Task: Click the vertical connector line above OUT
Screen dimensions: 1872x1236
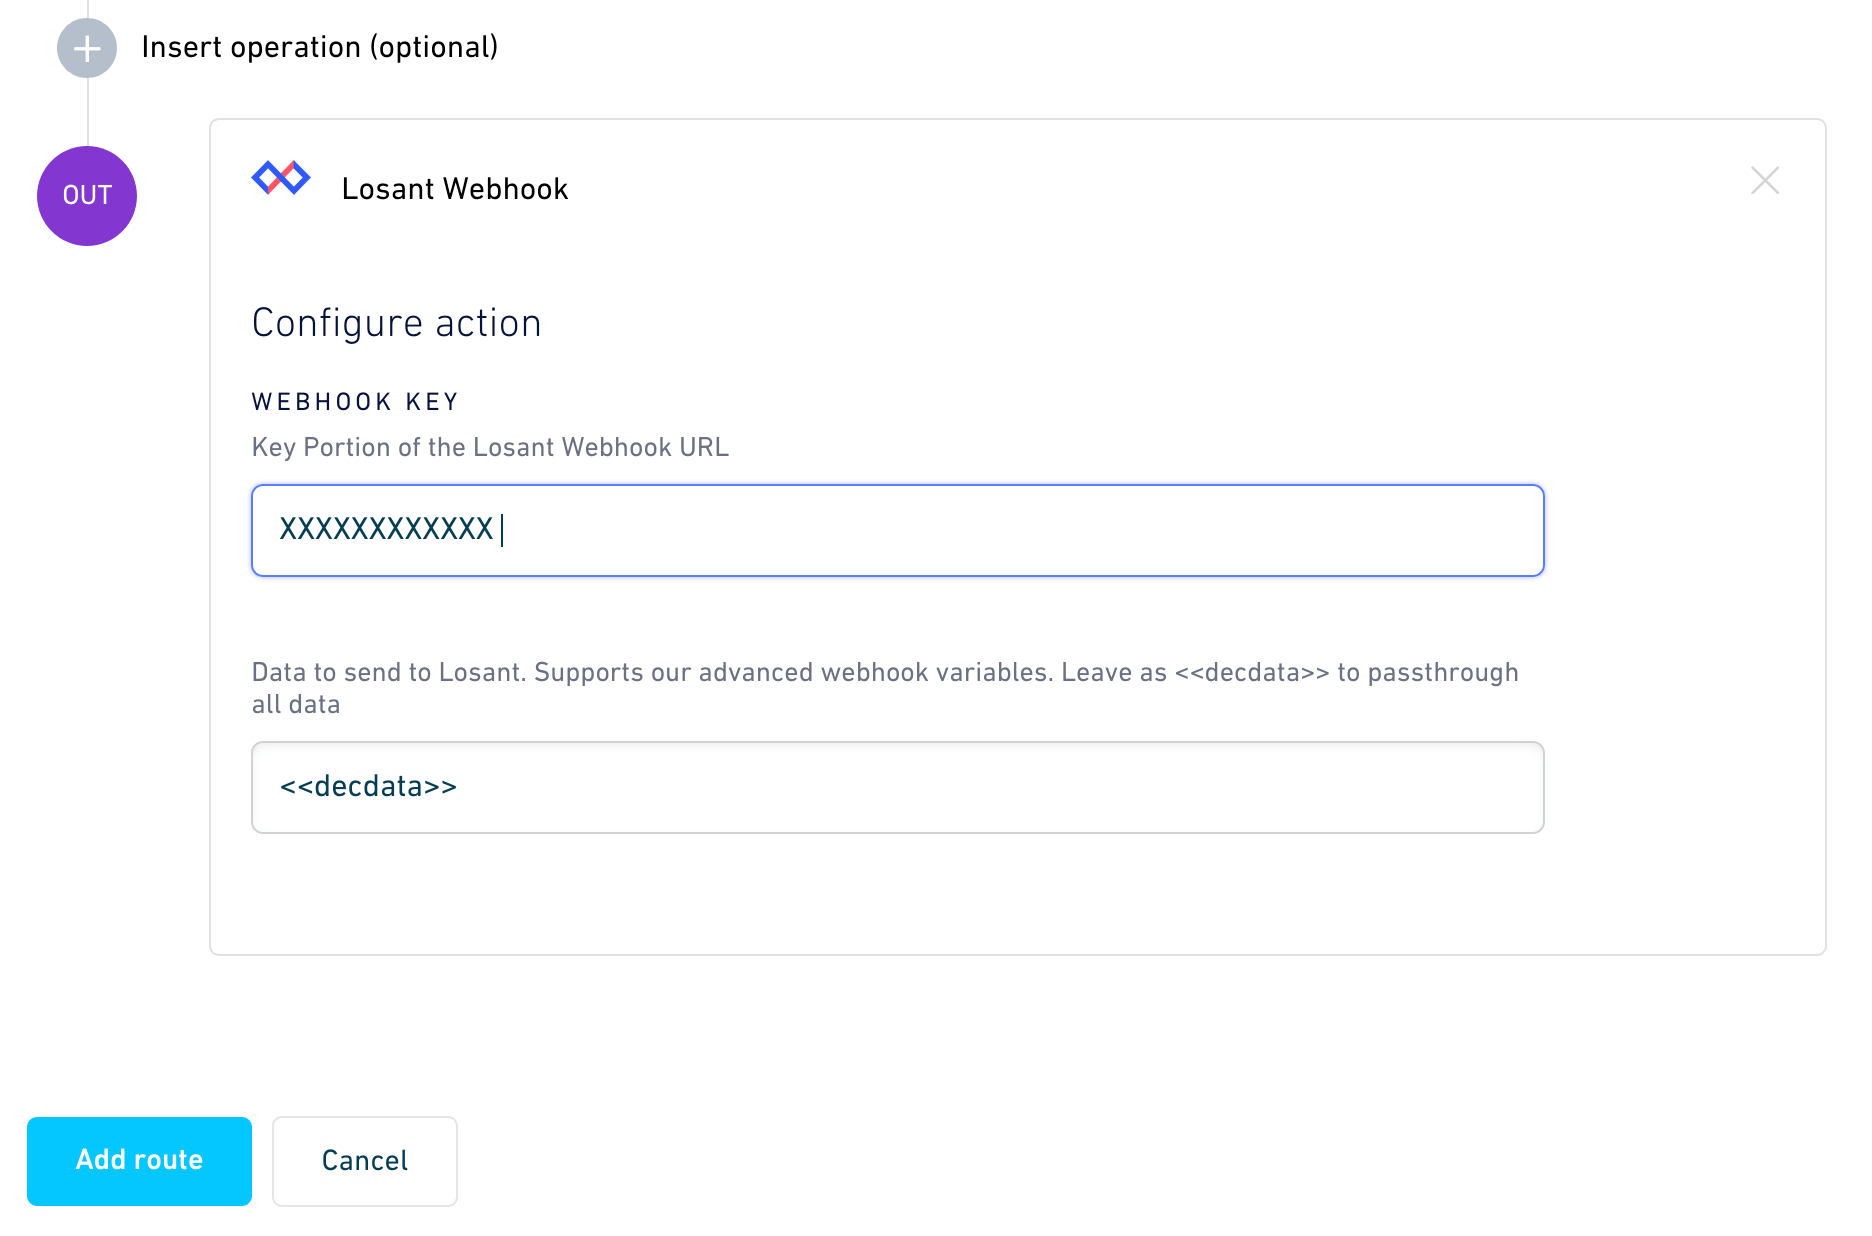Action: (x=88, y=112)
